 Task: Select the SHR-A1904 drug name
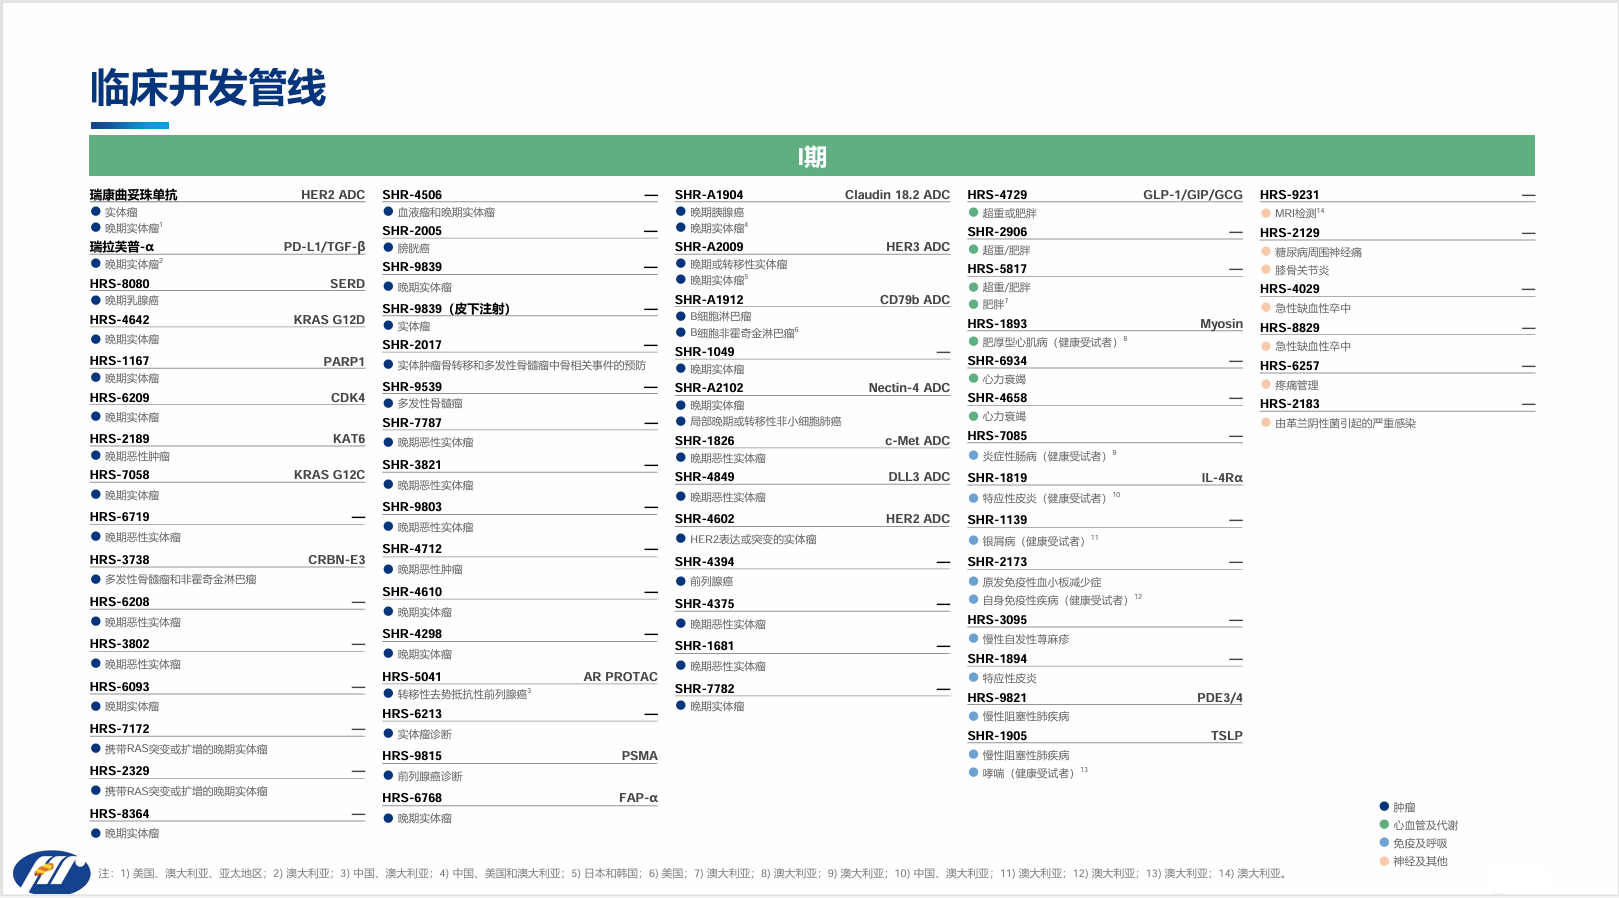pos(709,195)
